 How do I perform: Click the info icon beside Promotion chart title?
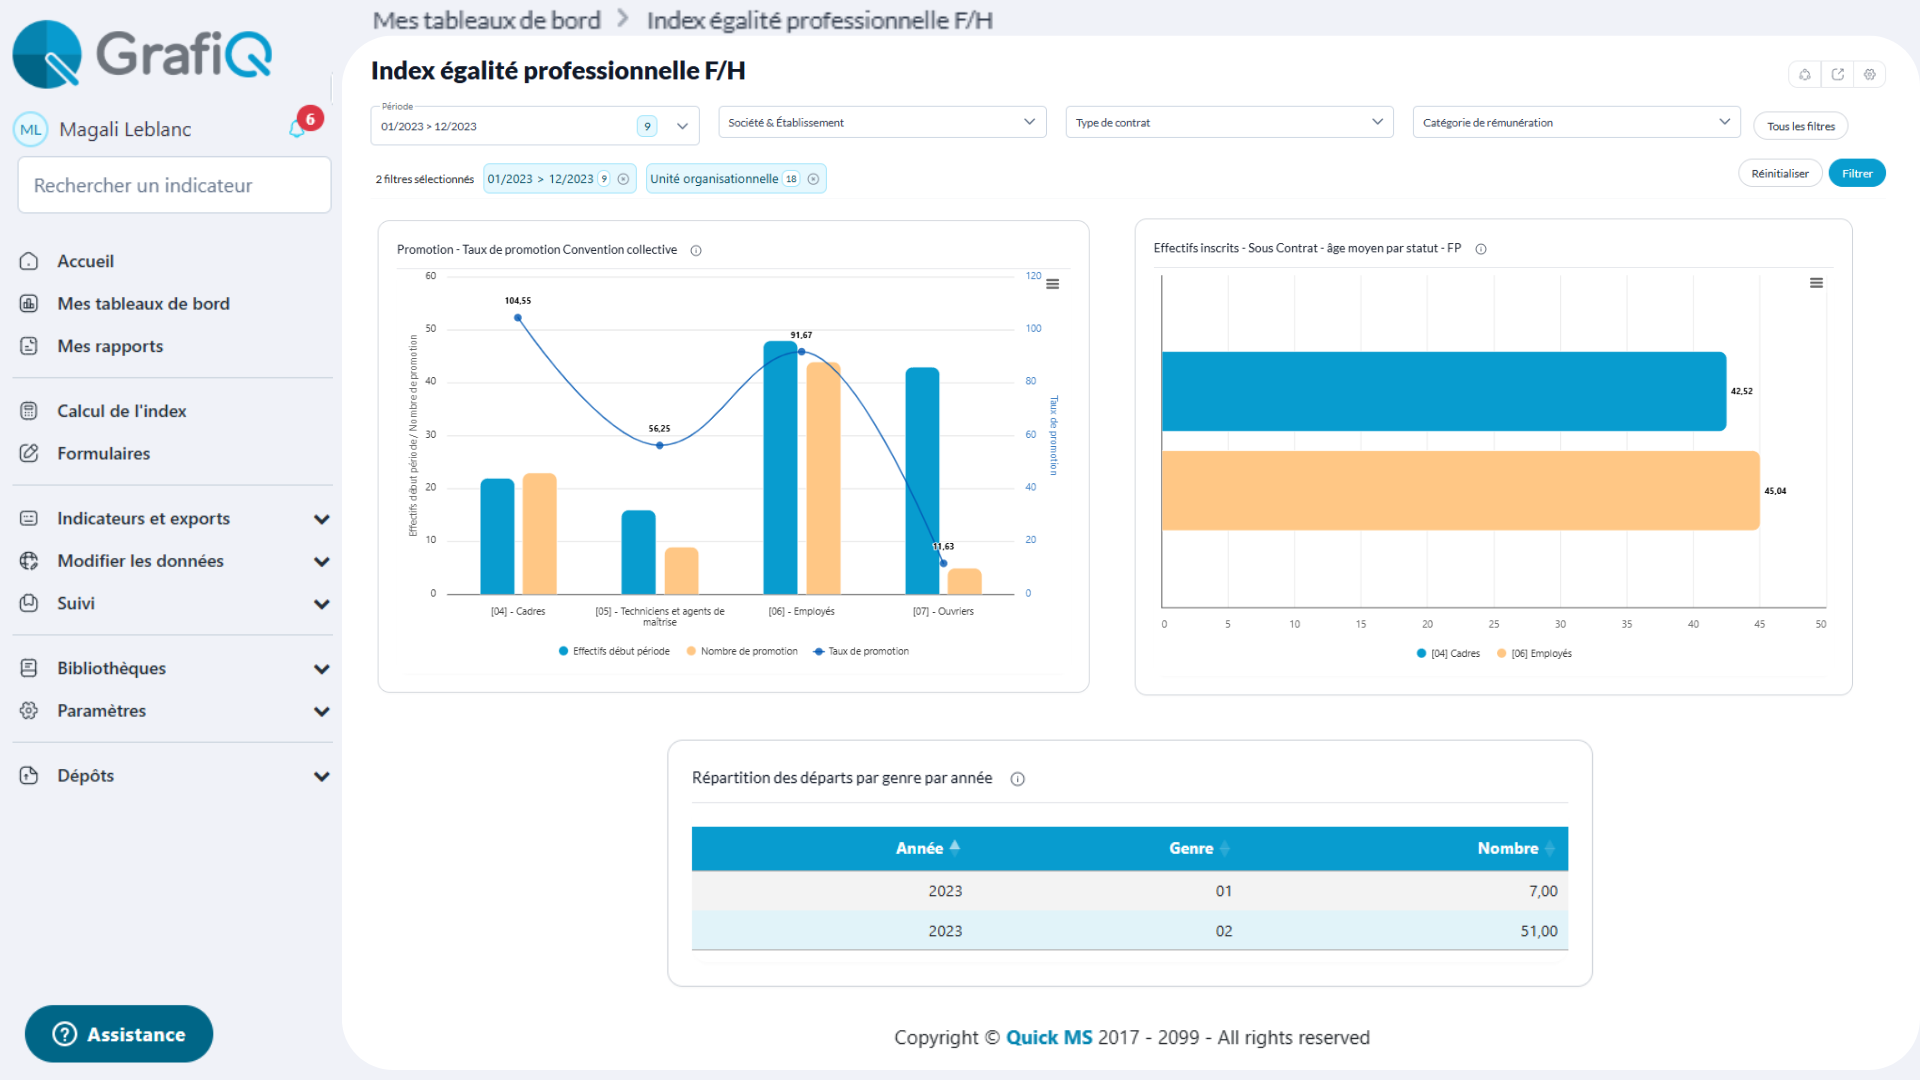tap(696, 251)
